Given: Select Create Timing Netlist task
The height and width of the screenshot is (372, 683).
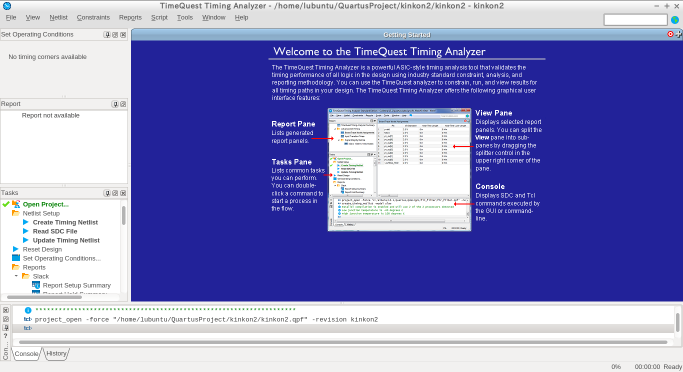Looking at the screenshot, I should (65, 223).
